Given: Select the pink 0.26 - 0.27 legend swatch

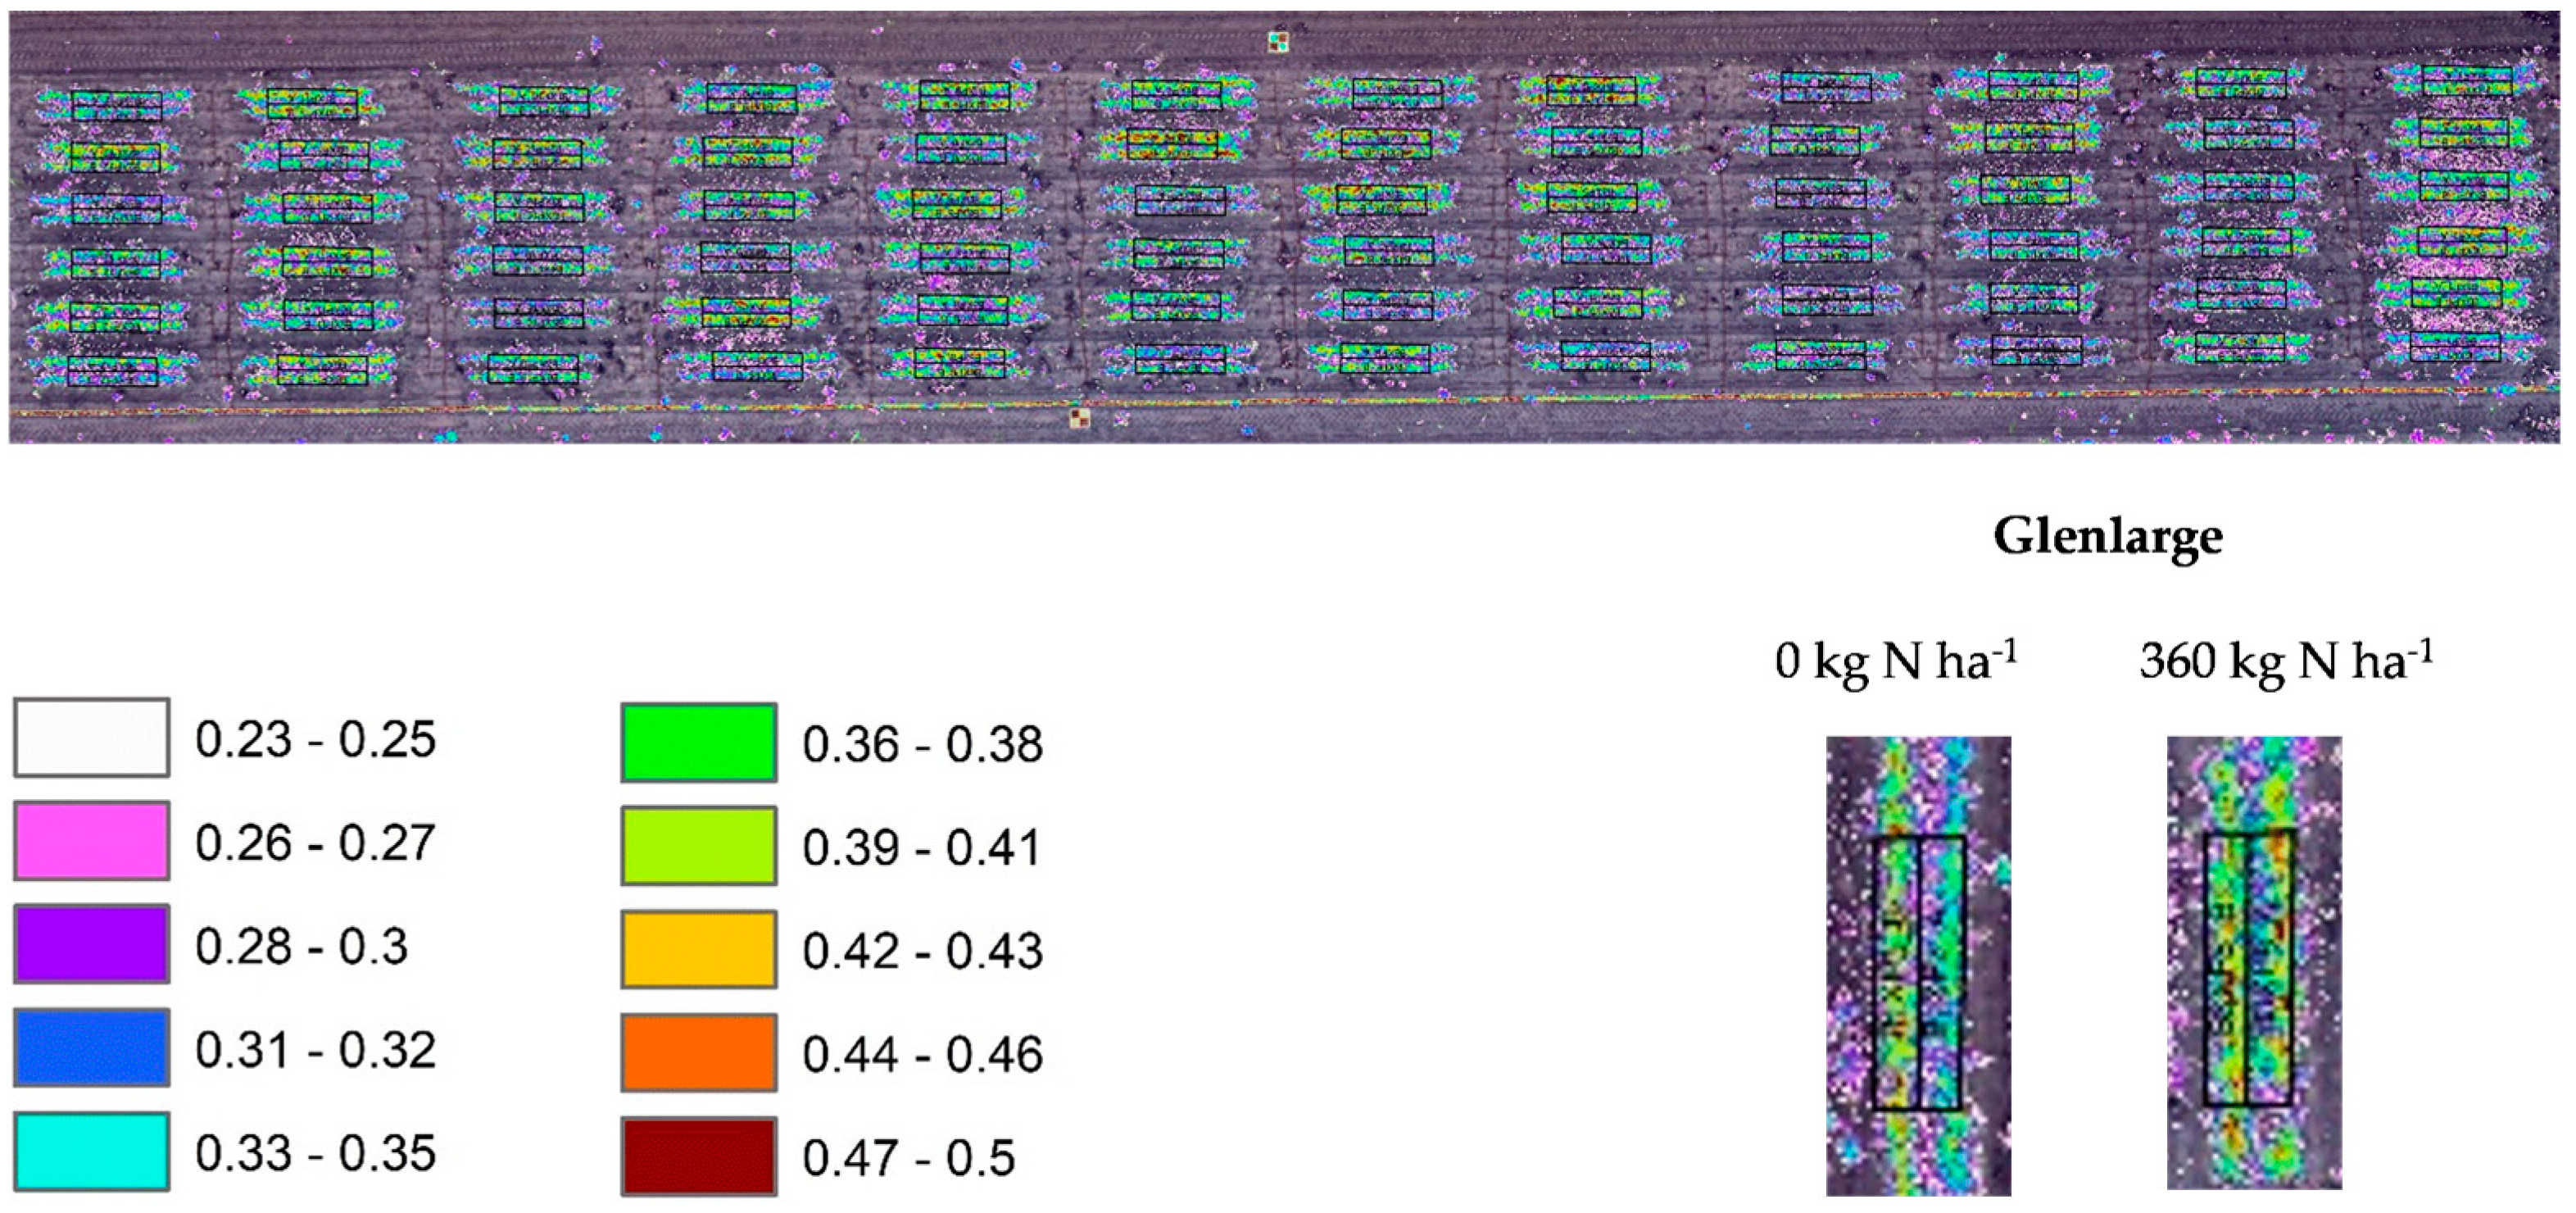Looking at the screenshot, I should pos(91,841).
